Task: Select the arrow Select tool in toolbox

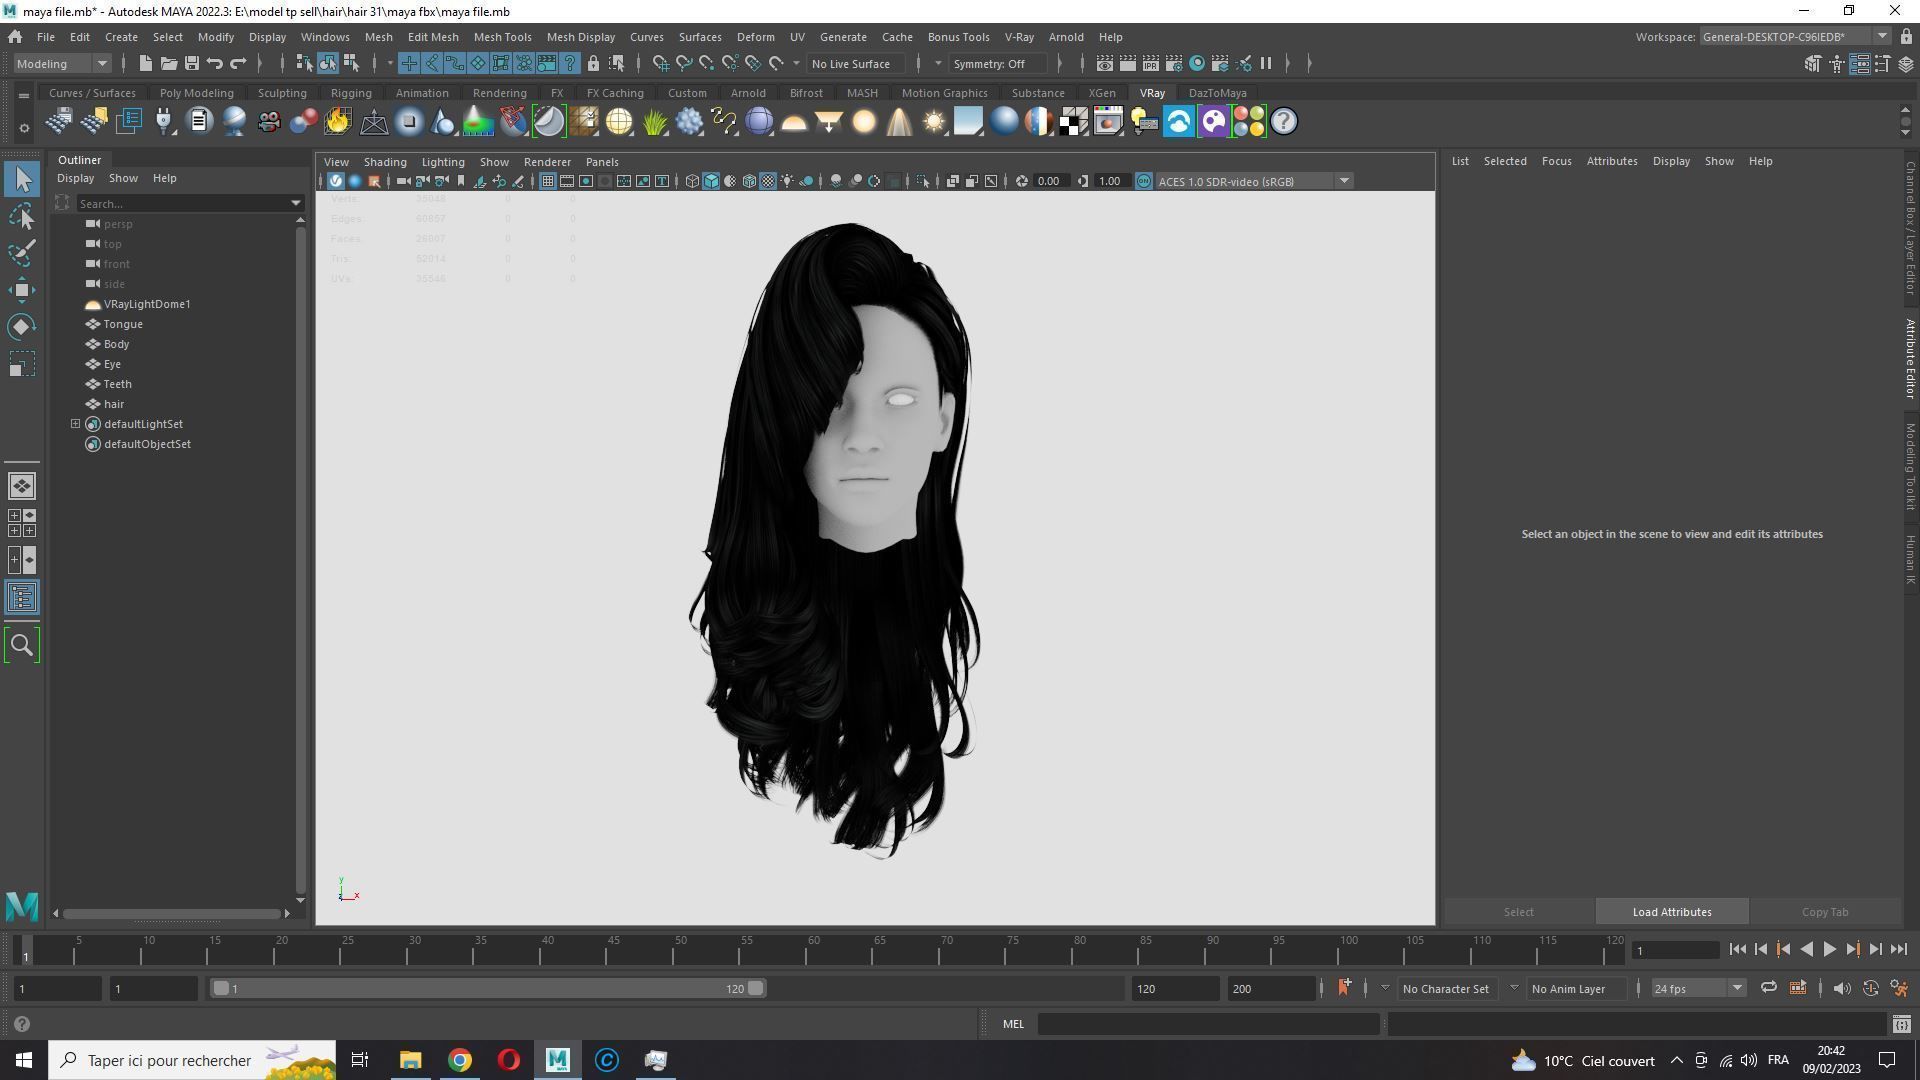Action: (22, 180)
